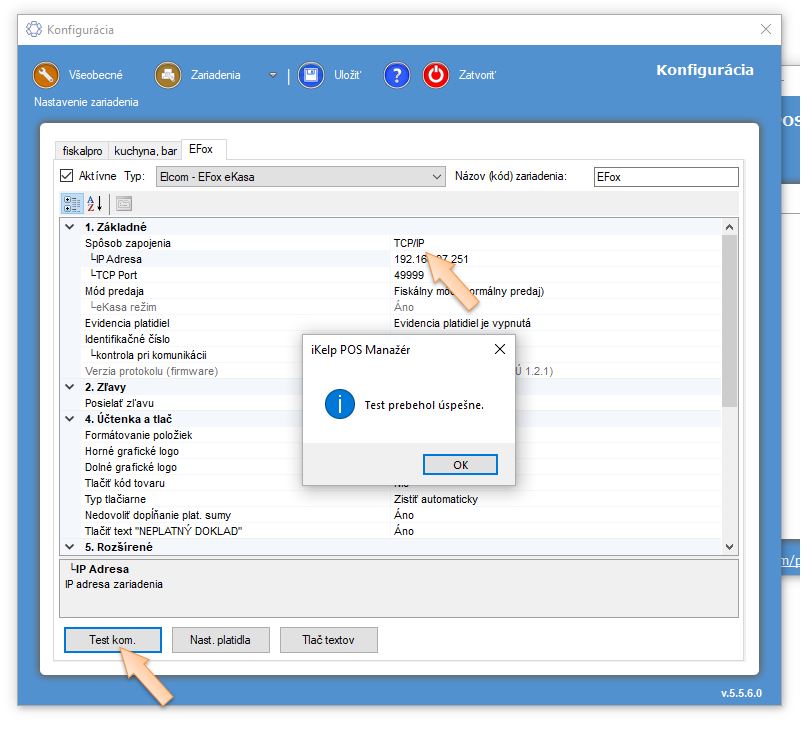Image resolution: width=809 pixels, height=732 pixels.
Task: Click the property pages icon
Action: click(124, 203)
